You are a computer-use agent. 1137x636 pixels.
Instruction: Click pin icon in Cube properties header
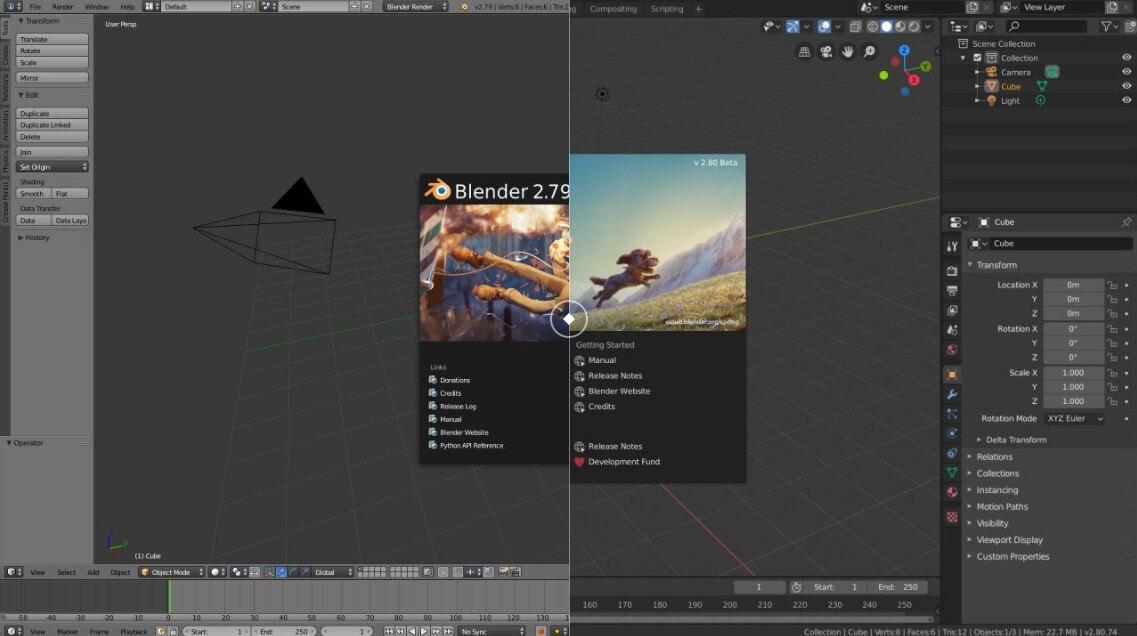click(x=1125, y=223)
